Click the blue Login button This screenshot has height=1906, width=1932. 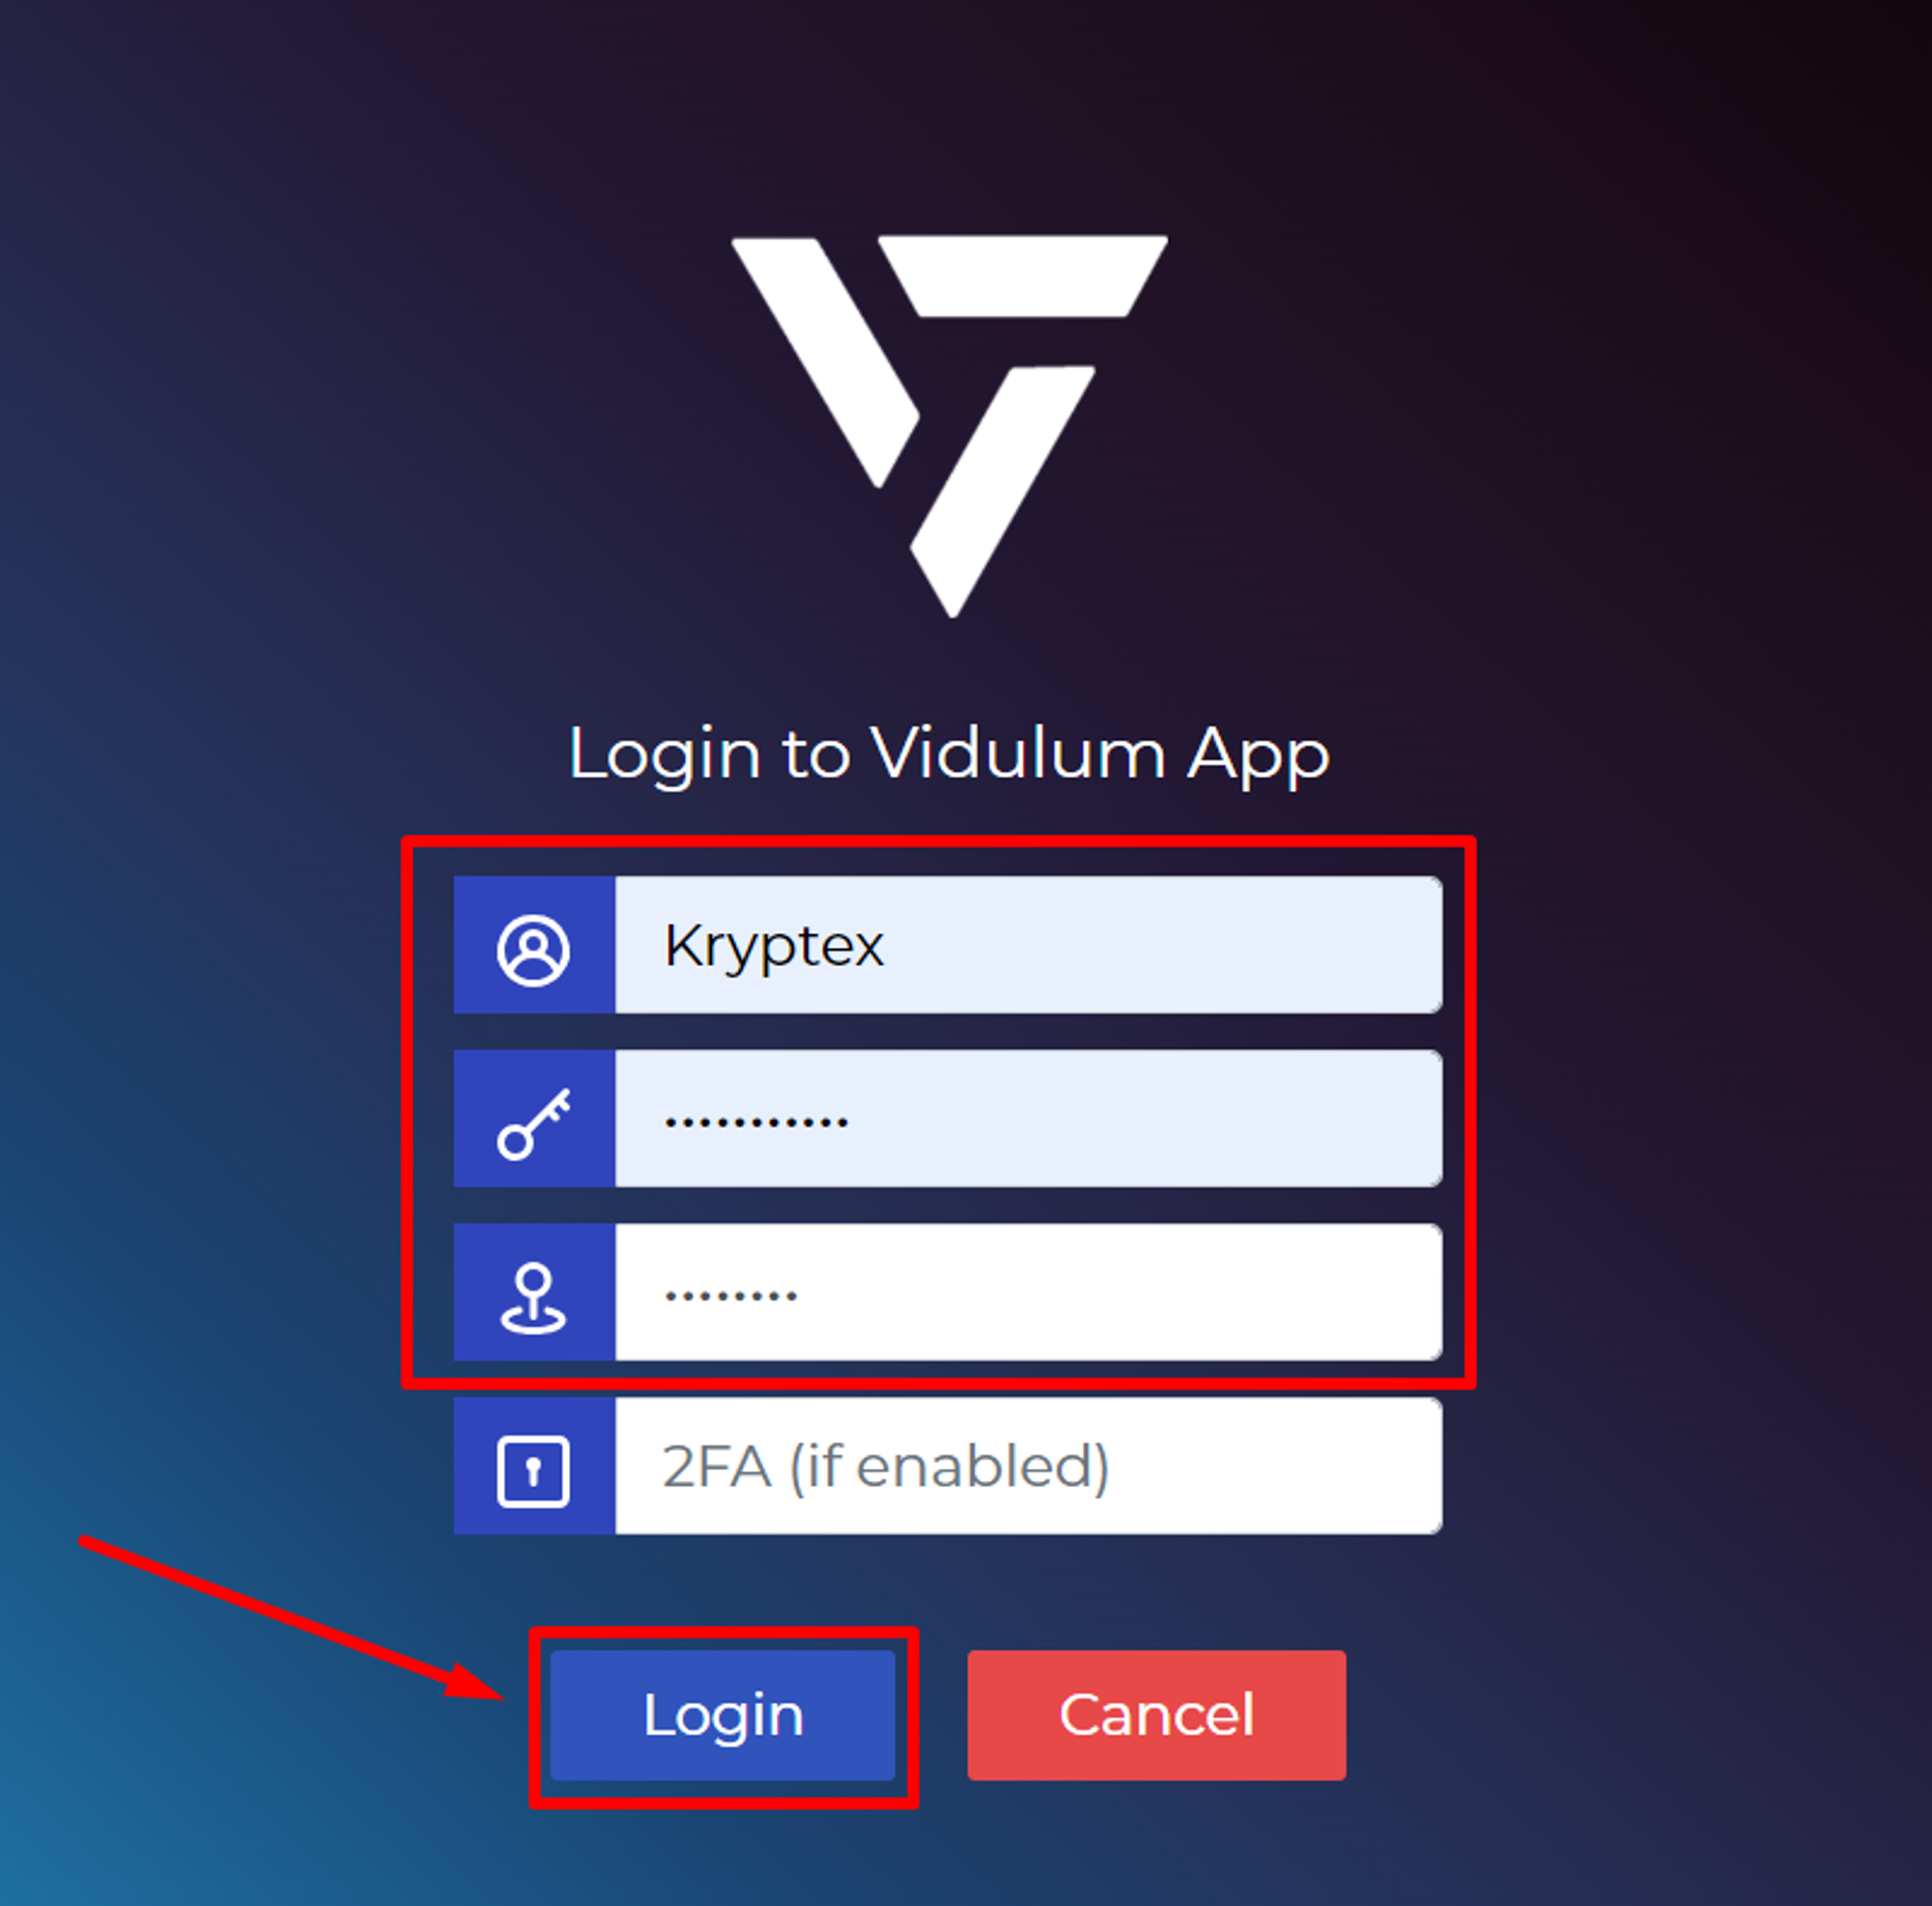point(722,1716)
